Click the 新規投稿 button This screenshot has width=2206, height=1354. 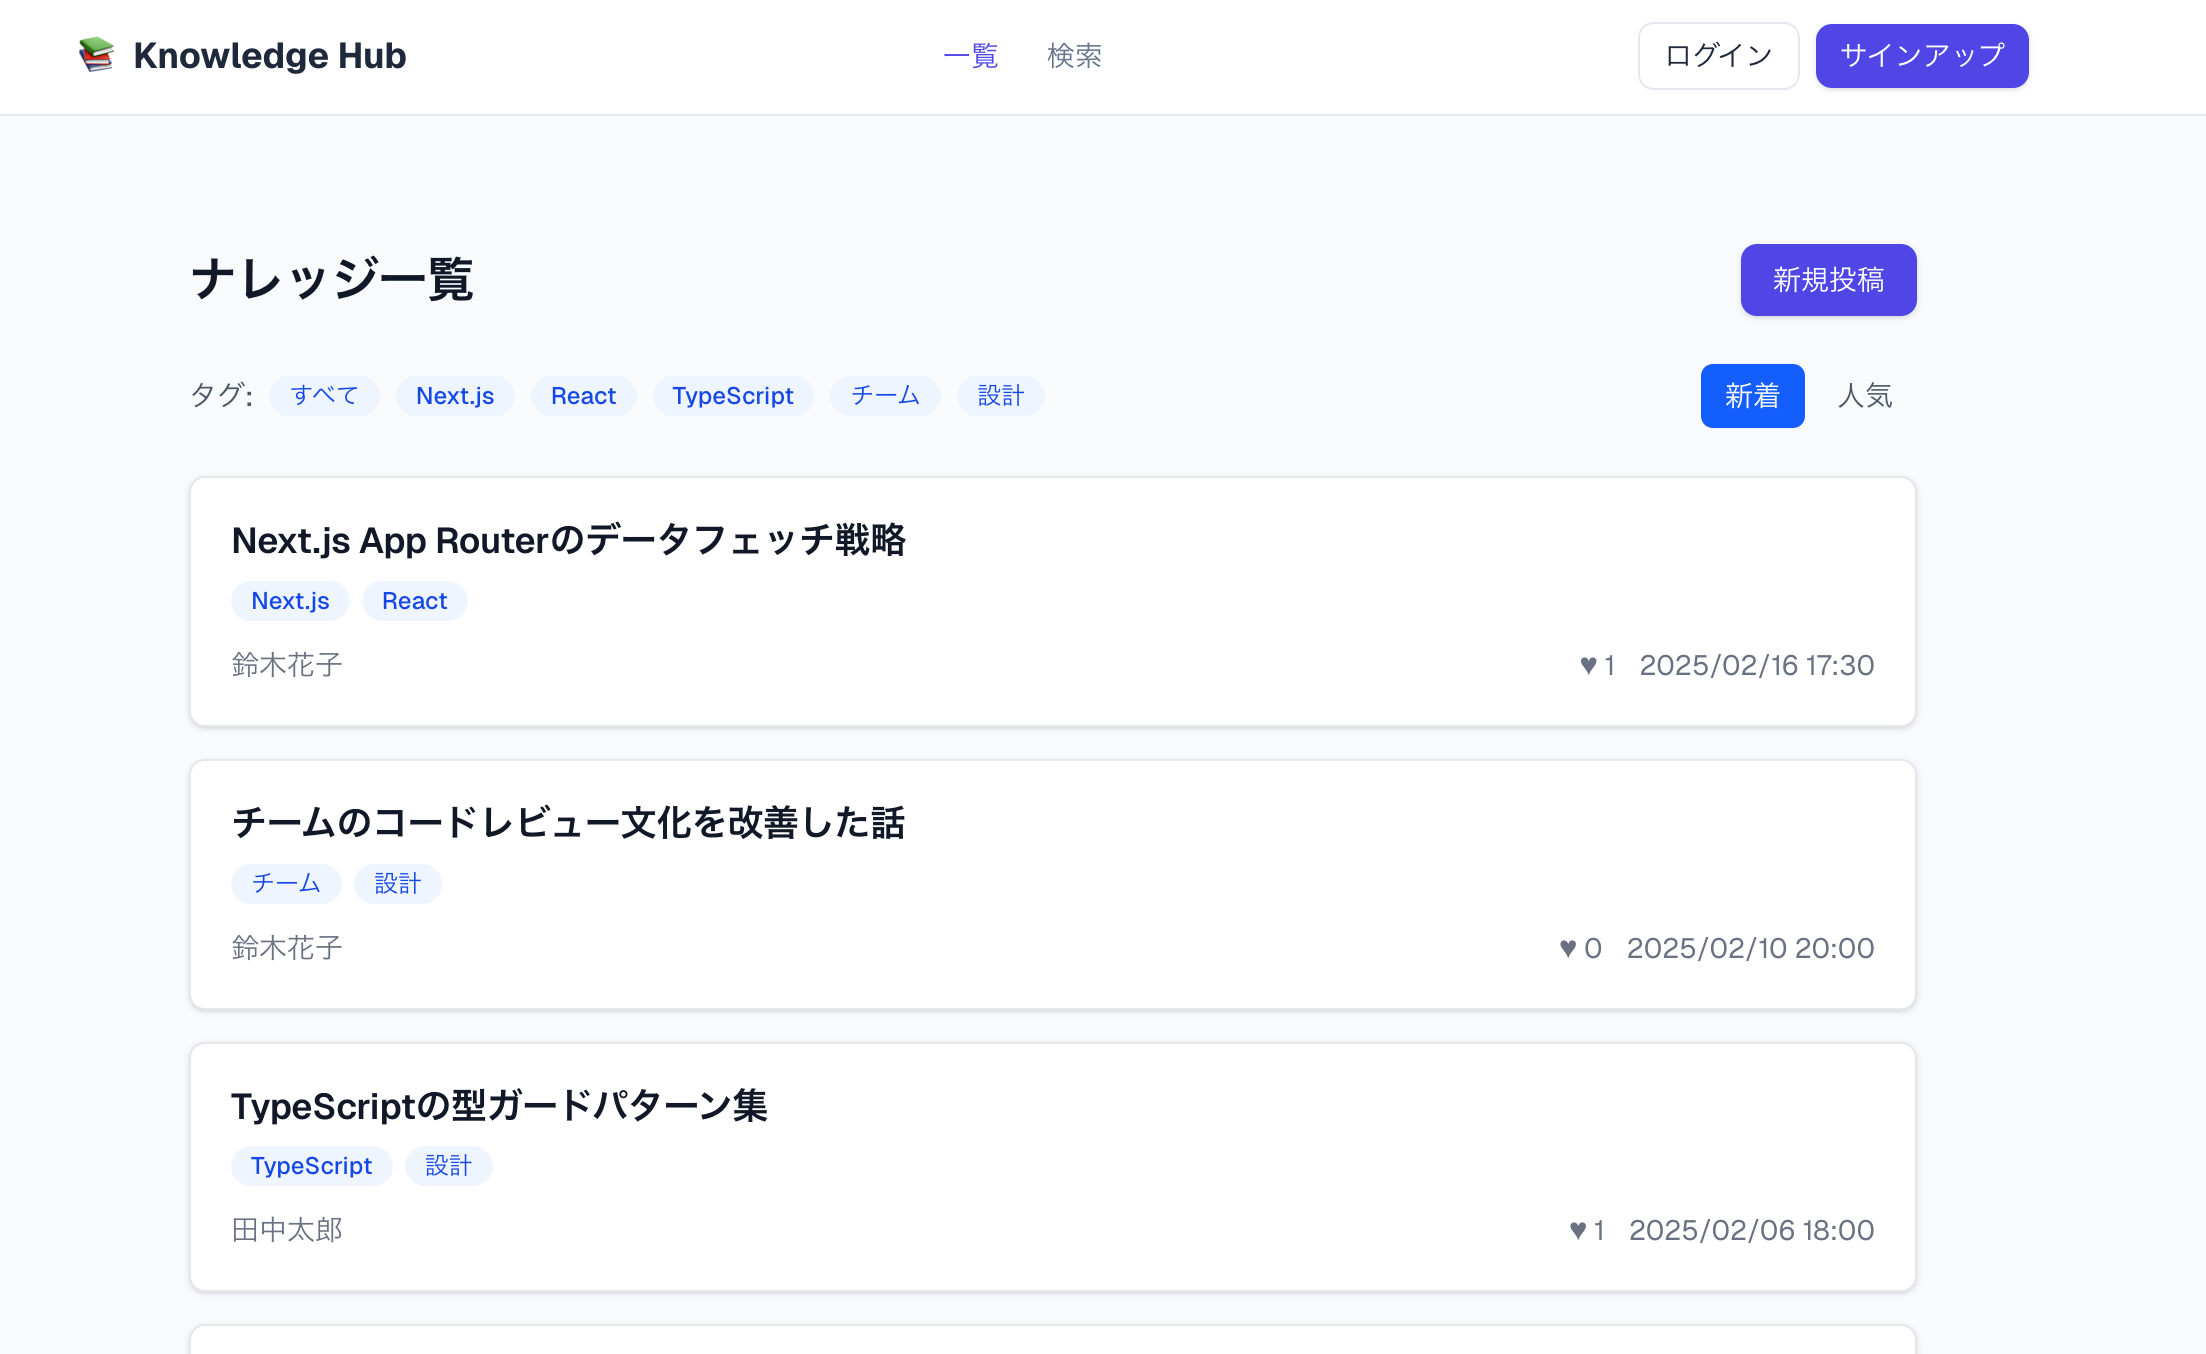click(x=1827, y=280)
